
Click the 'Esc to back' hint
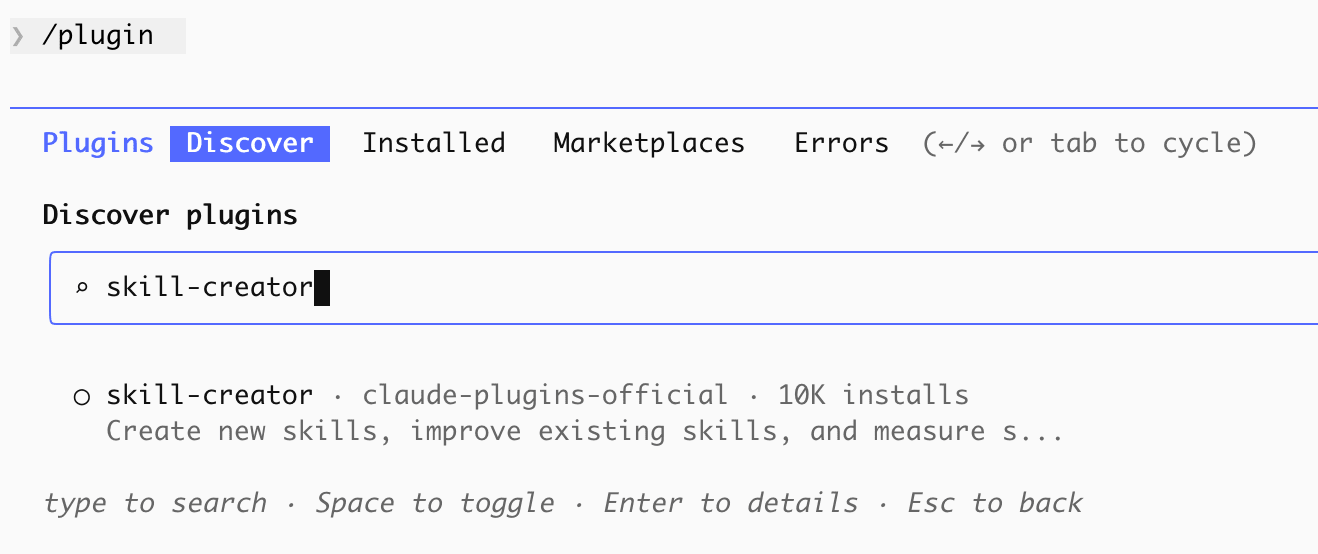994,503
